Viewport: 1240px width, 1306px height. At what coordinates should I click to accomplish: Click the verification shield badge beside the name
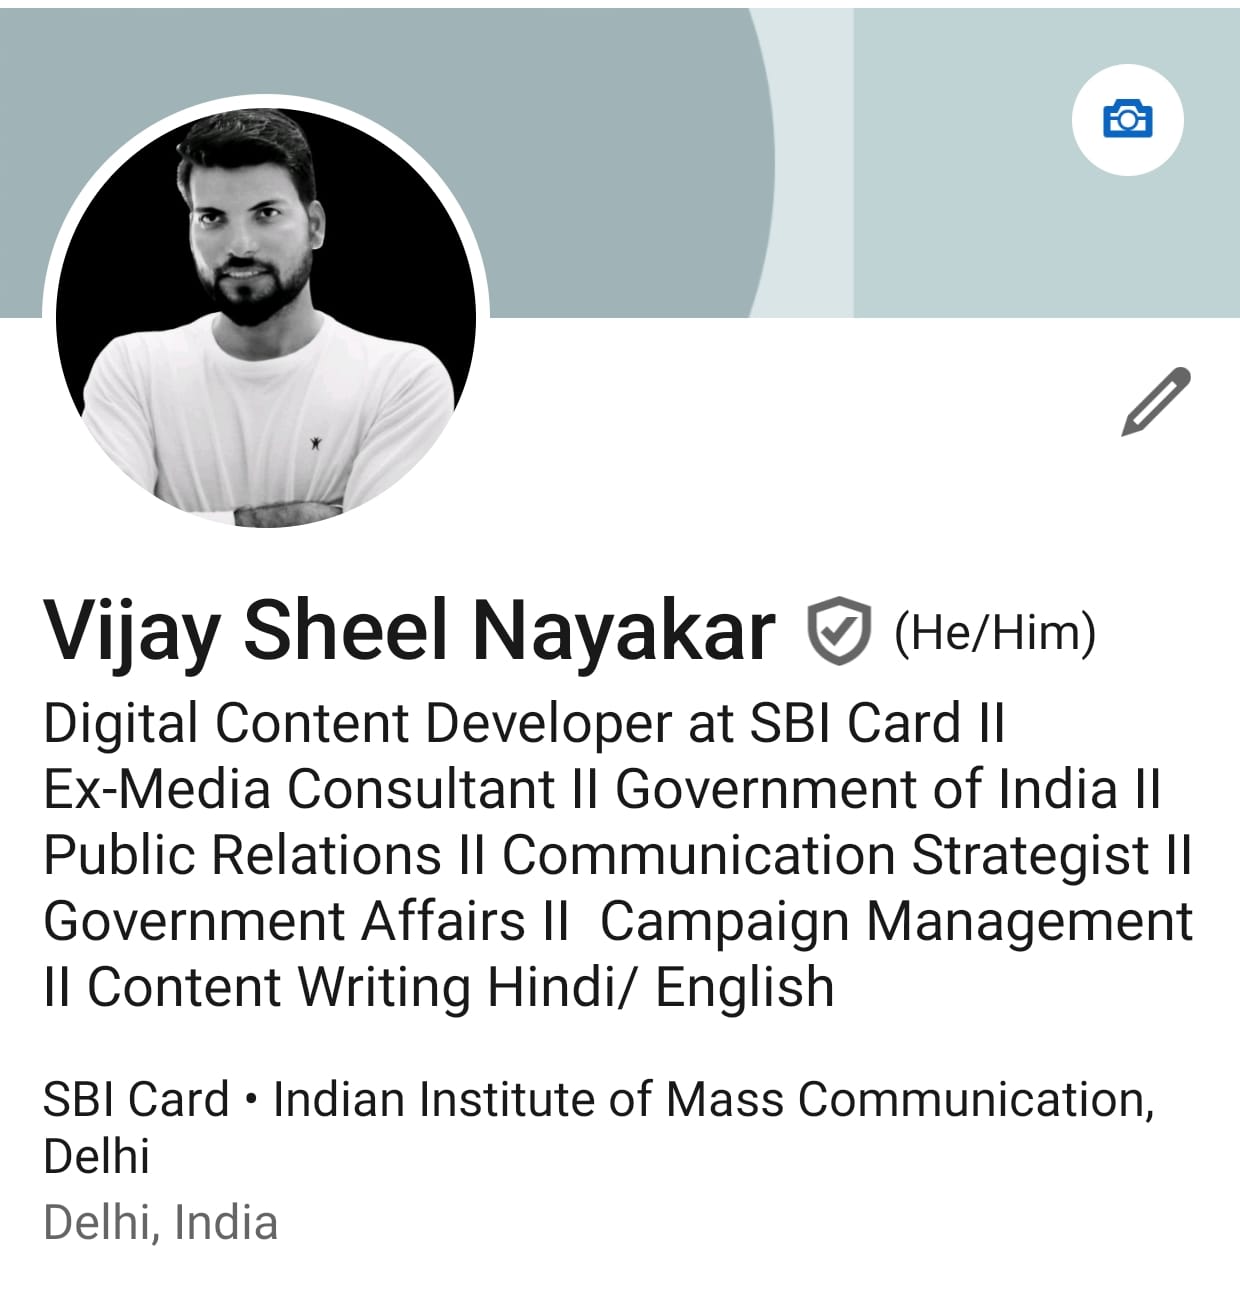(838, 631)
